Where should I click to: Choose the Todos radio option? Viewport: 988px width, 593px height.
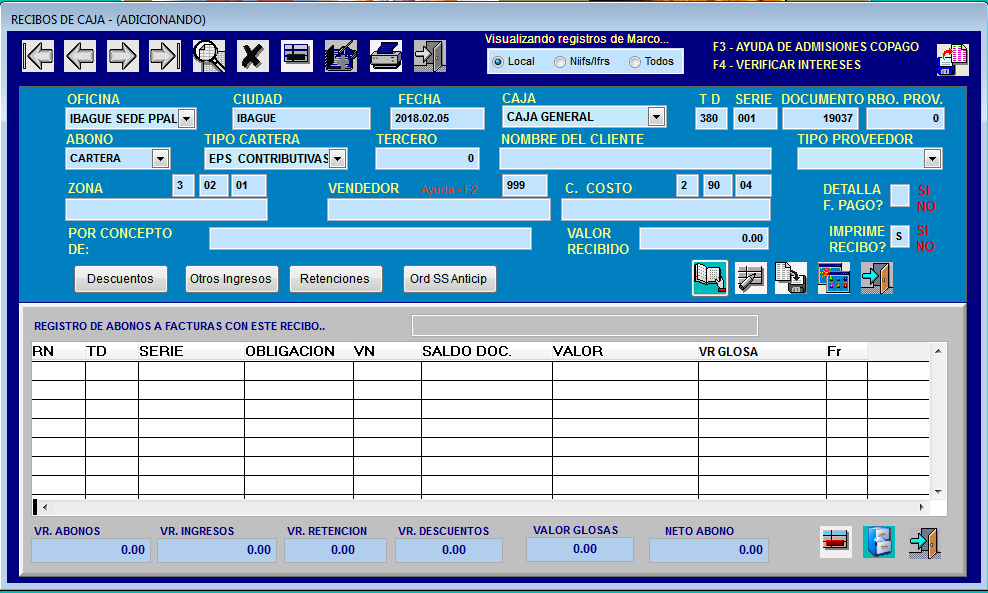635,62
